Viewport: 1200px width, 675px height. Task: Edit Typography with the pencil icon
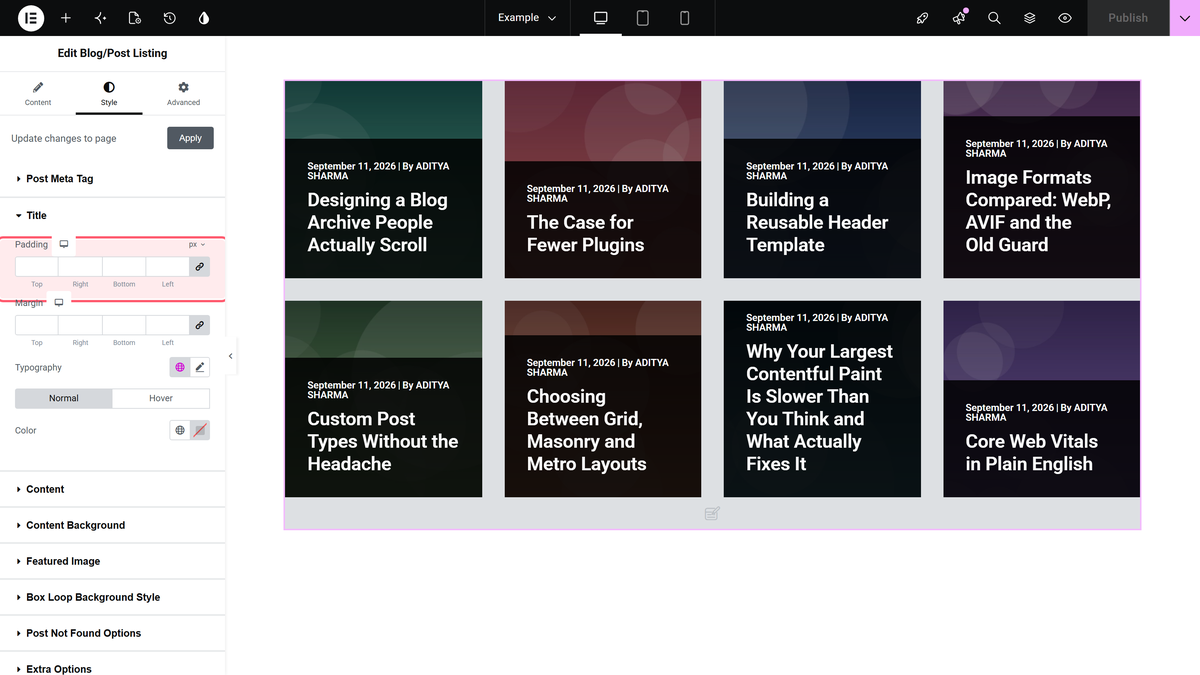tap(200, 368)
